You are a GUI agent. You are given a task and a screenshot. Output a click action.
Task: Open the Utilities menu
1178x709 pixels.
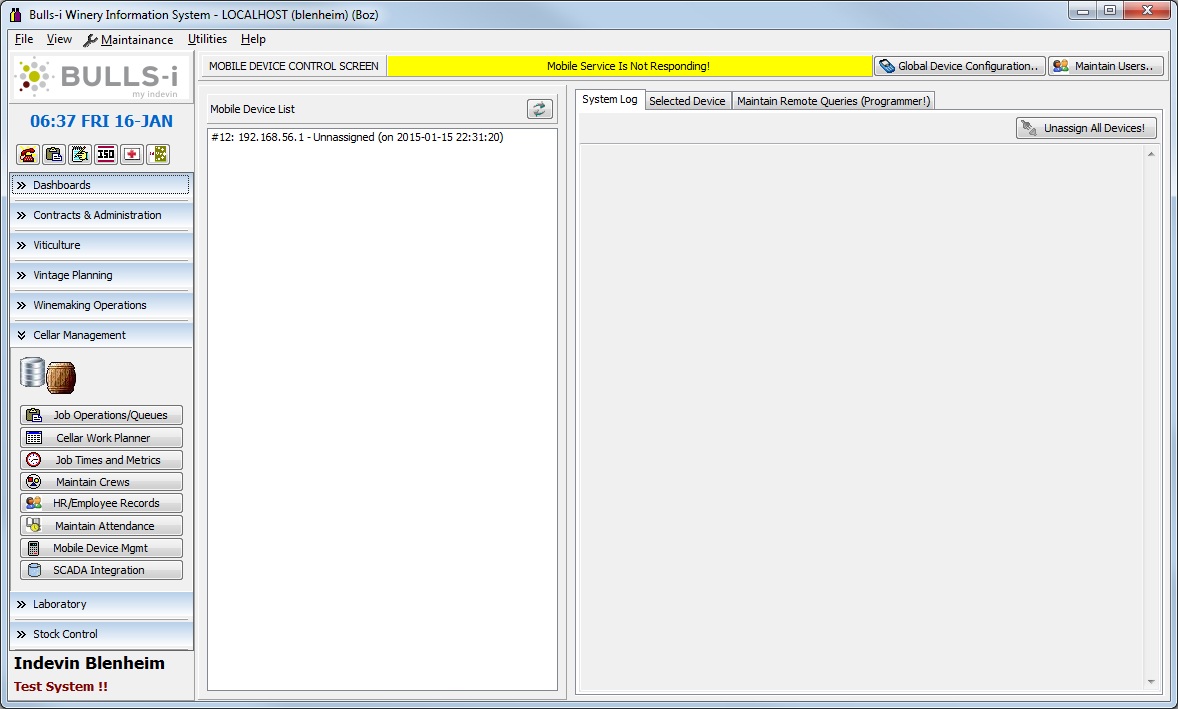pos(207,39)
